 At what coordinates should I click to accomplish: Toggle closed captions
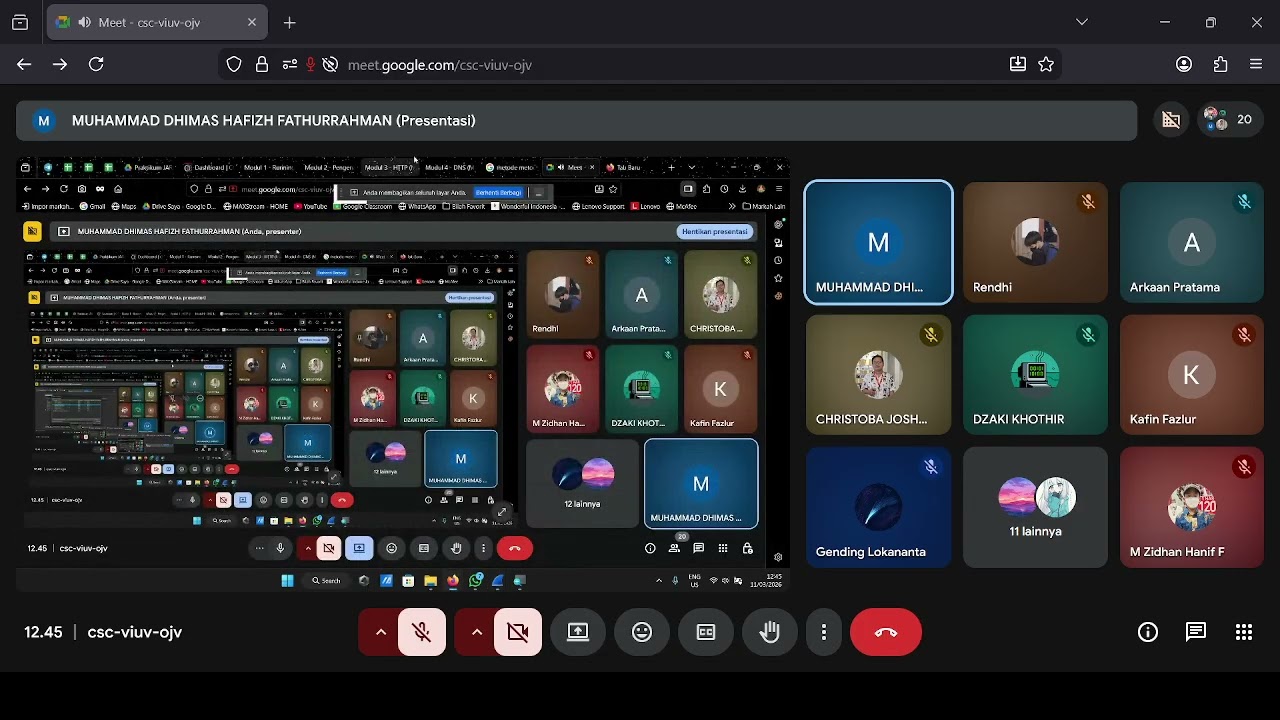pos(706,632)
